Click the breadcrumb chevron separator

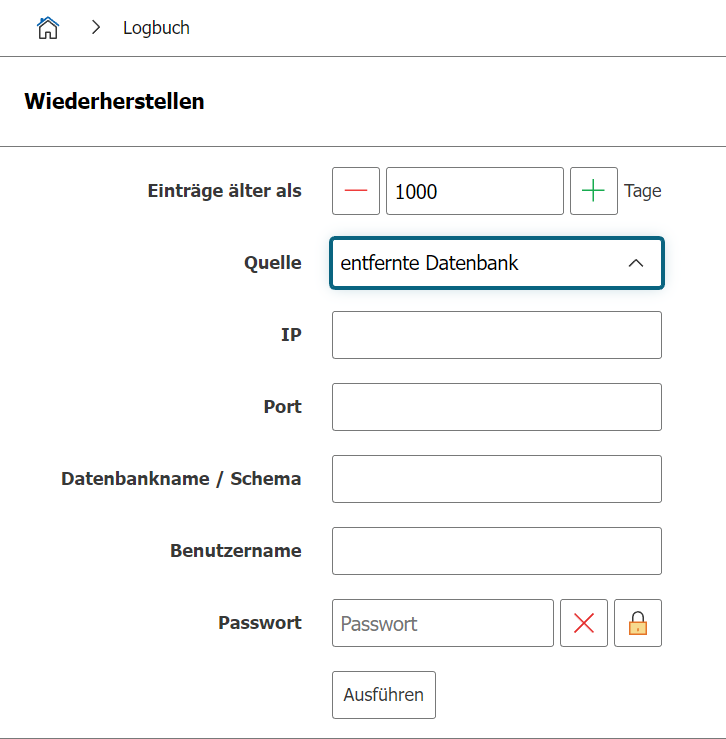pos(96,27)
